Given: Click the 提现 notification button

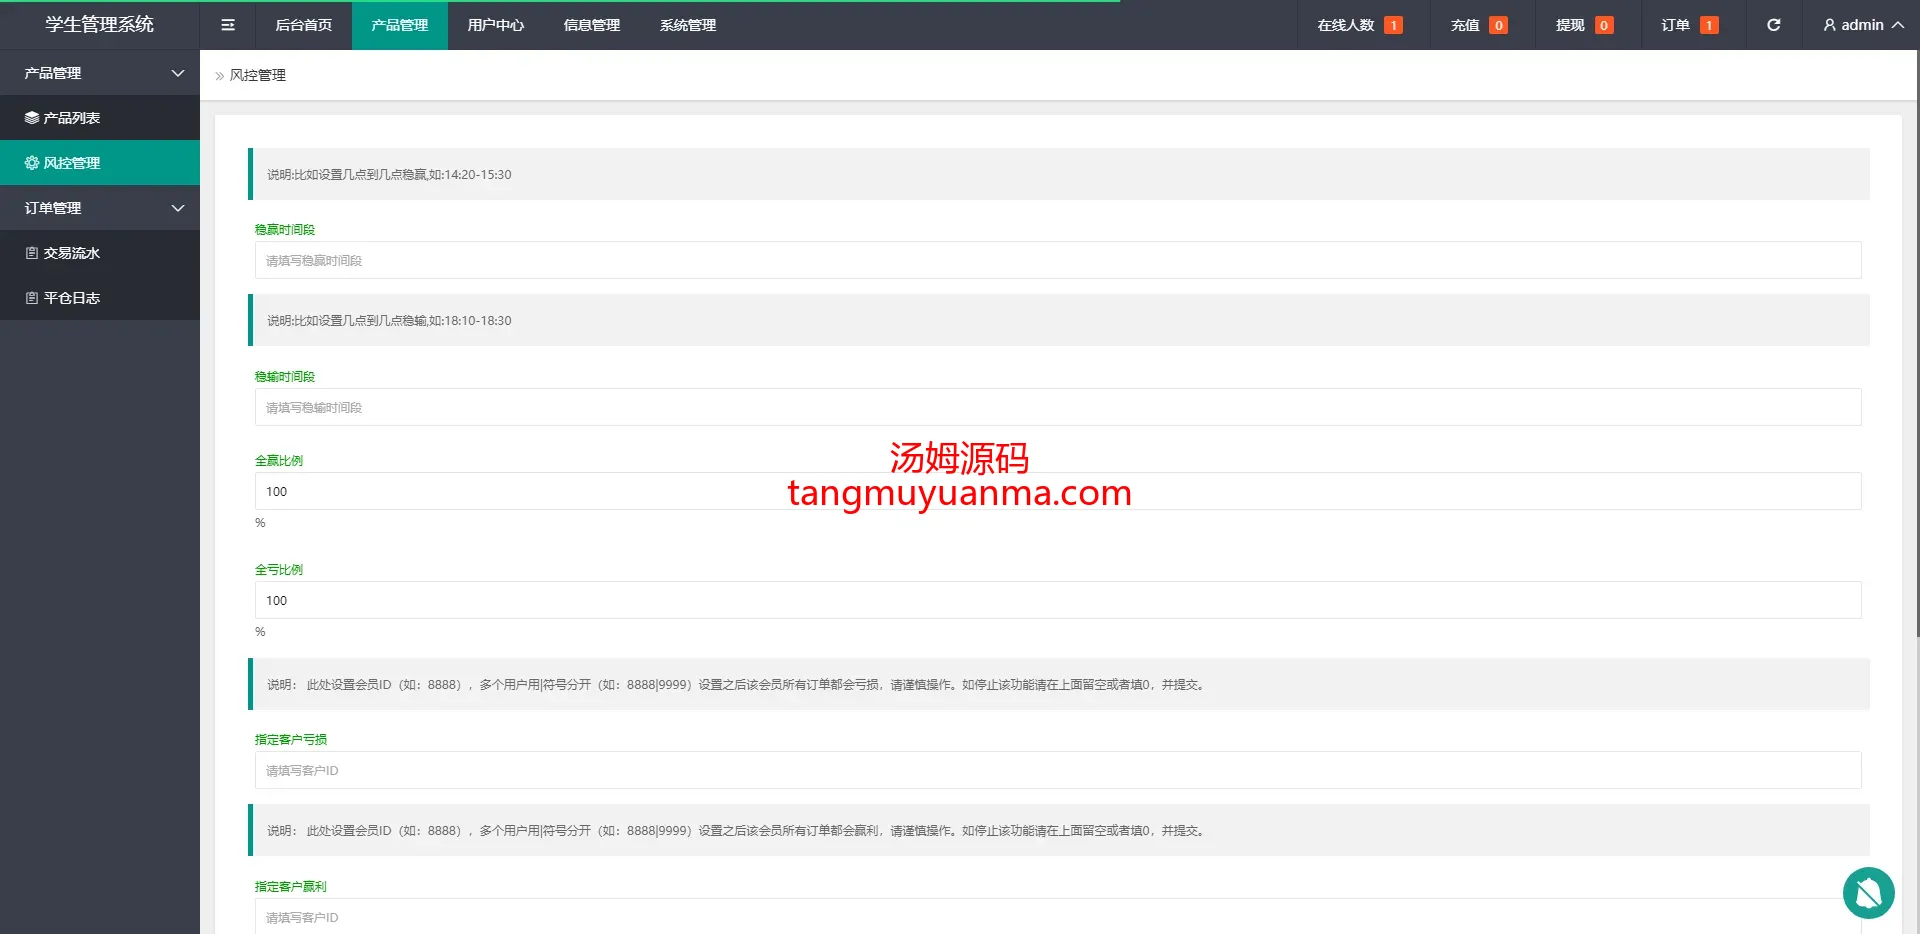Looking at the screenshot, I should pos(1583,25).
